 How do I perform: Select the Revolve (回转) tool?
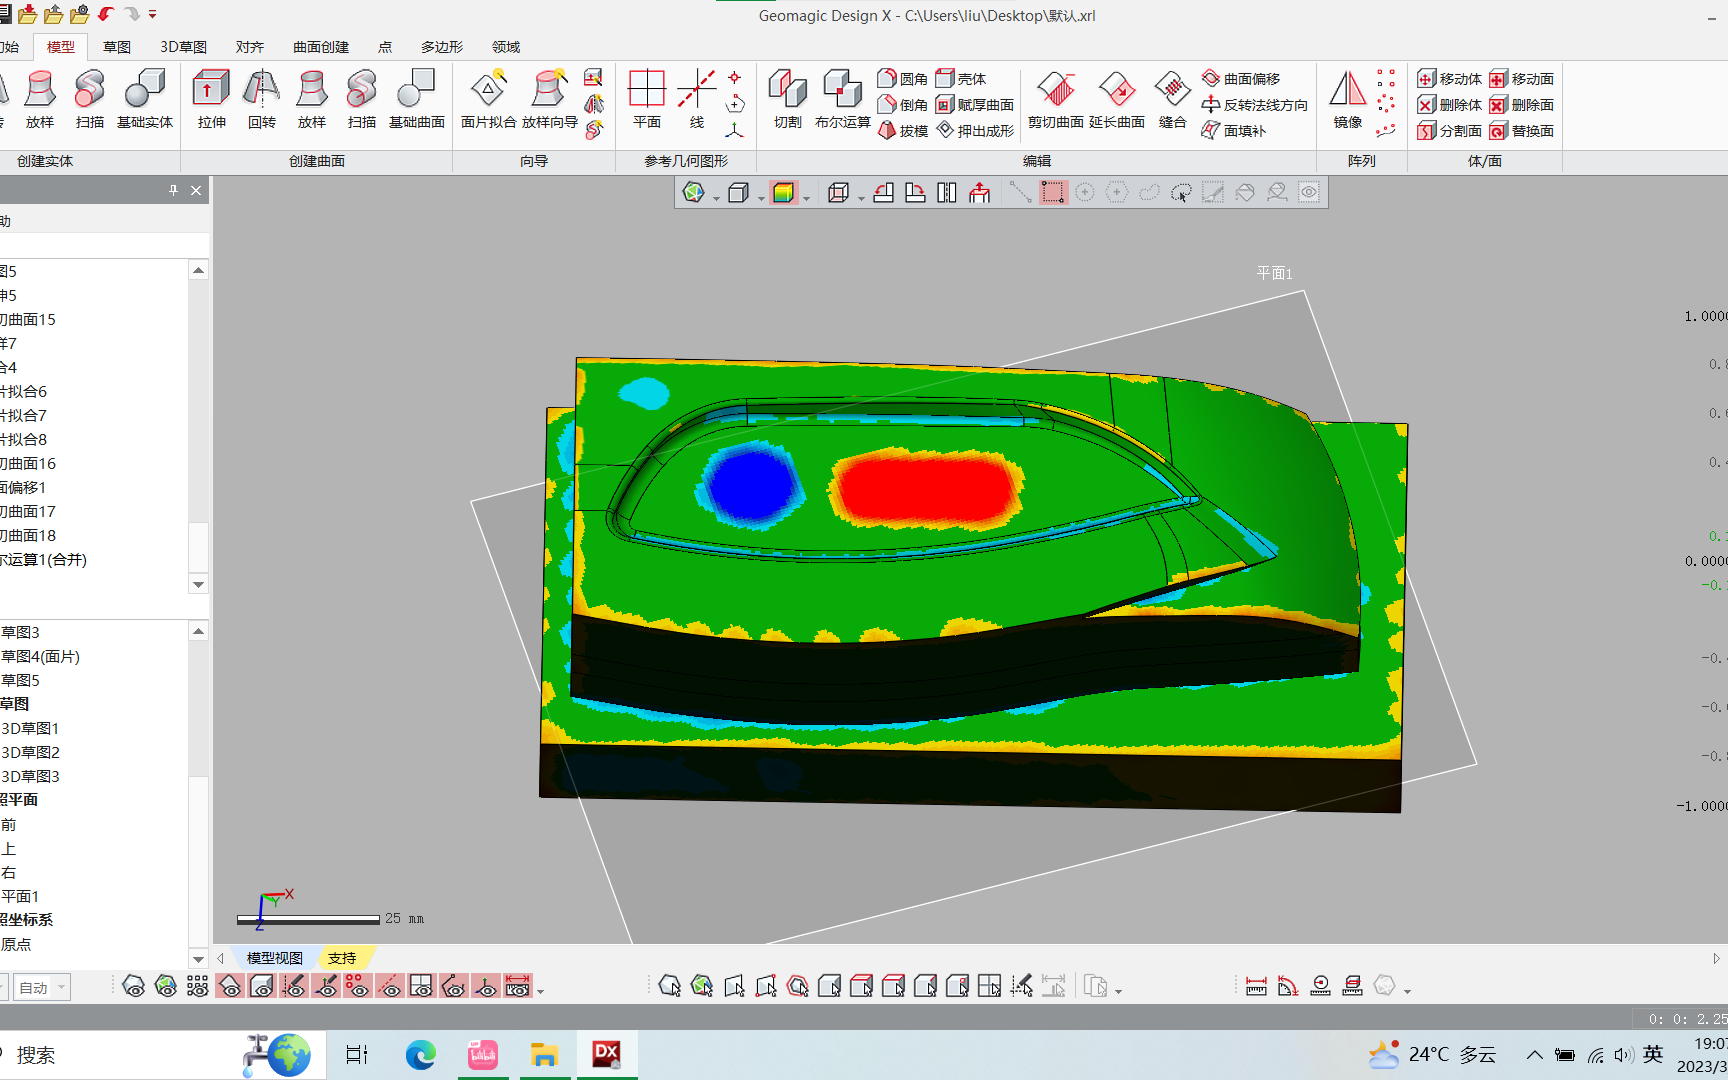pyautogui.click(x=261, y=100)
